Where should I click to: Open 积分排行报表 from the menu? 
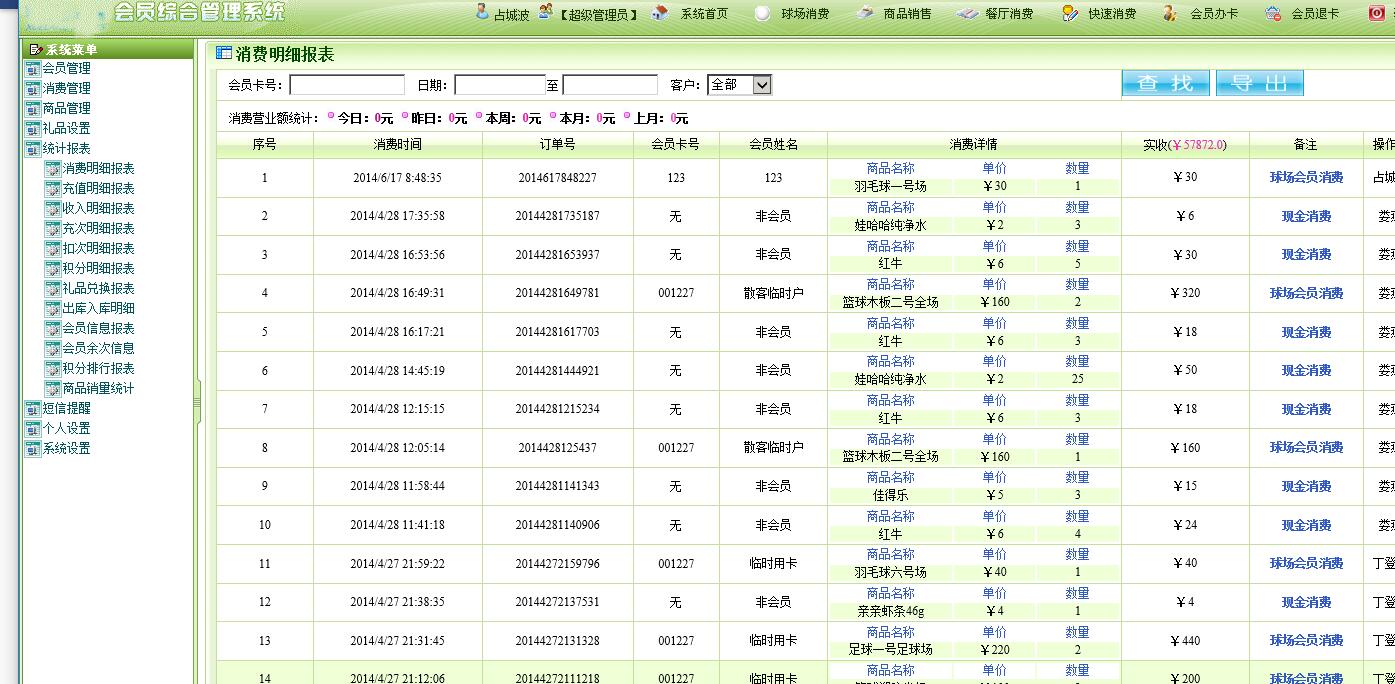pos(98,368)
